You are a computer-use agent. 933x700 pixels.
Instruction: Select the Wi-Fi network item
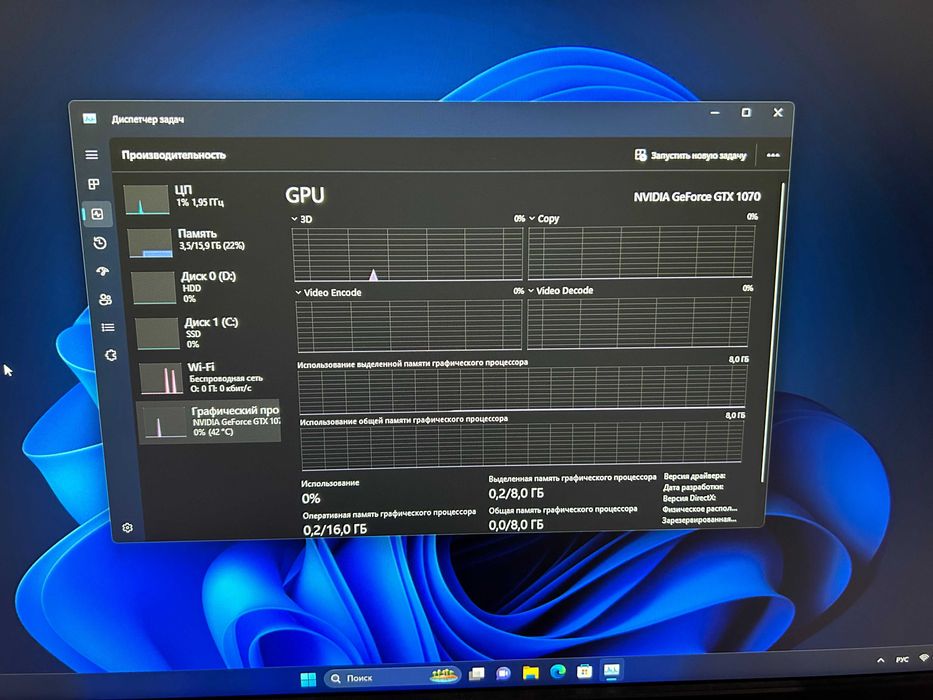208,378
